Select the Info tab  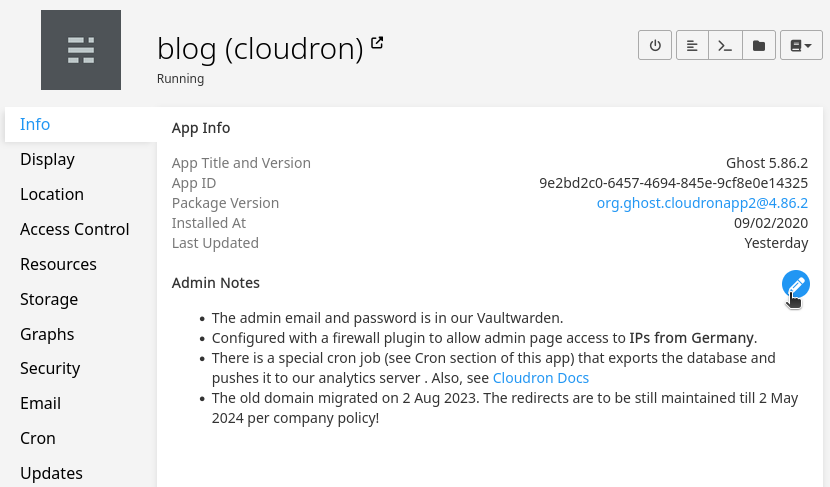click(35, 124)
